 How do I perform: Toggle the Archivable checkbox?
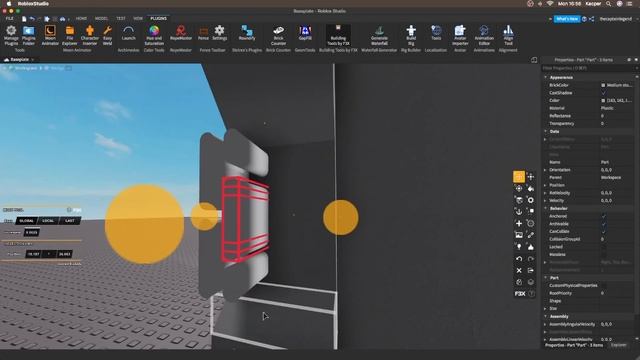point(603,224)
